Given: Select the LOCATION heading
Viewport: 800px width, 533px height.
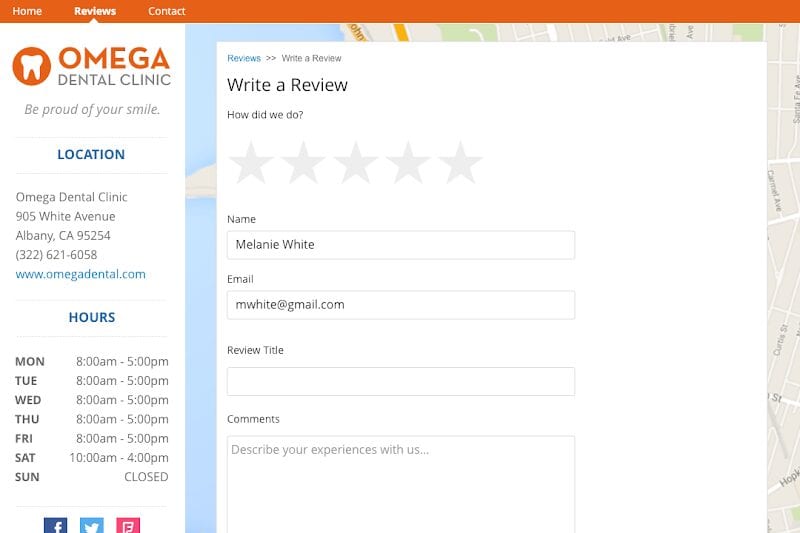Looking at the screenshot, I should point(91,155).
